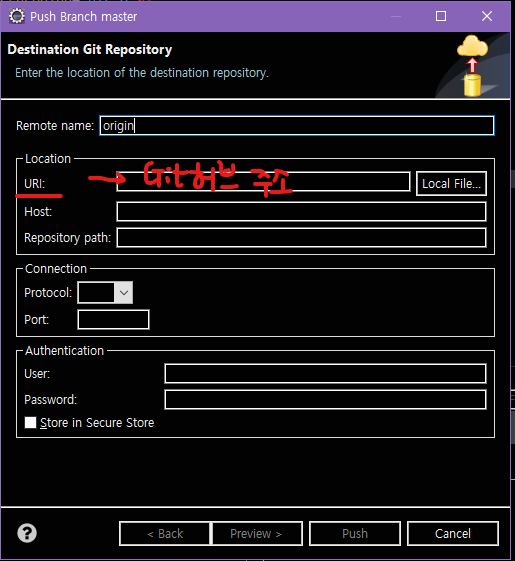Click the Port input box
515x561 pixels.
click(113, 319)
